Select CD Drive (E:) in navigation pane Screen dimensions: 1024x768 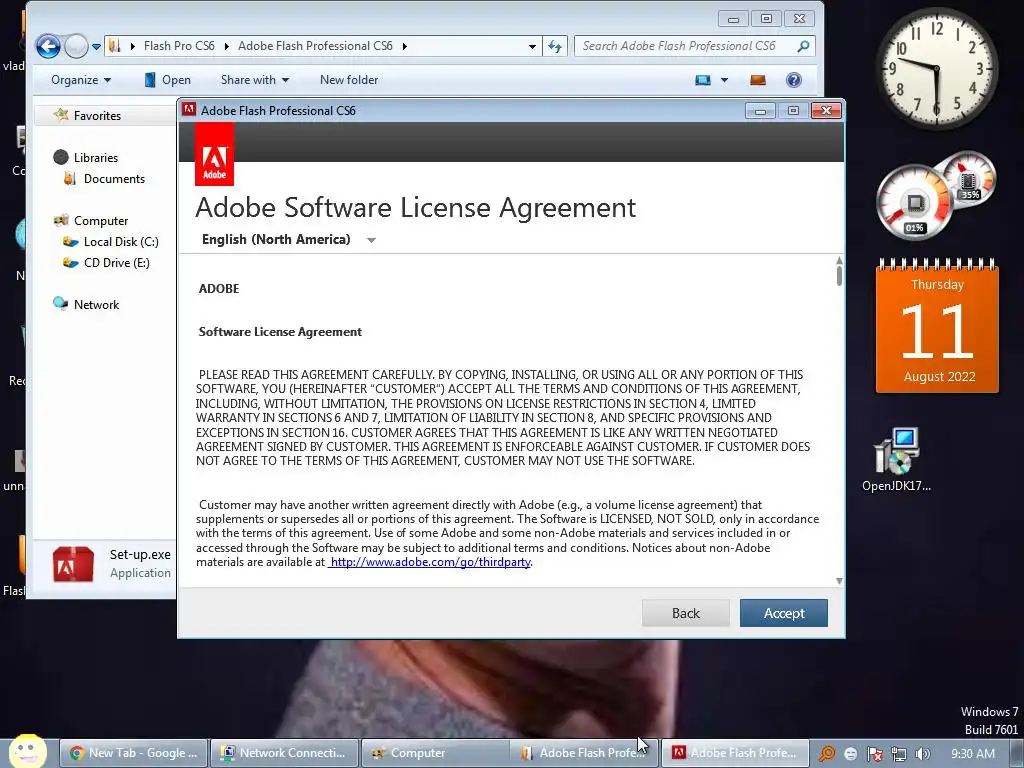click(116, 263)
